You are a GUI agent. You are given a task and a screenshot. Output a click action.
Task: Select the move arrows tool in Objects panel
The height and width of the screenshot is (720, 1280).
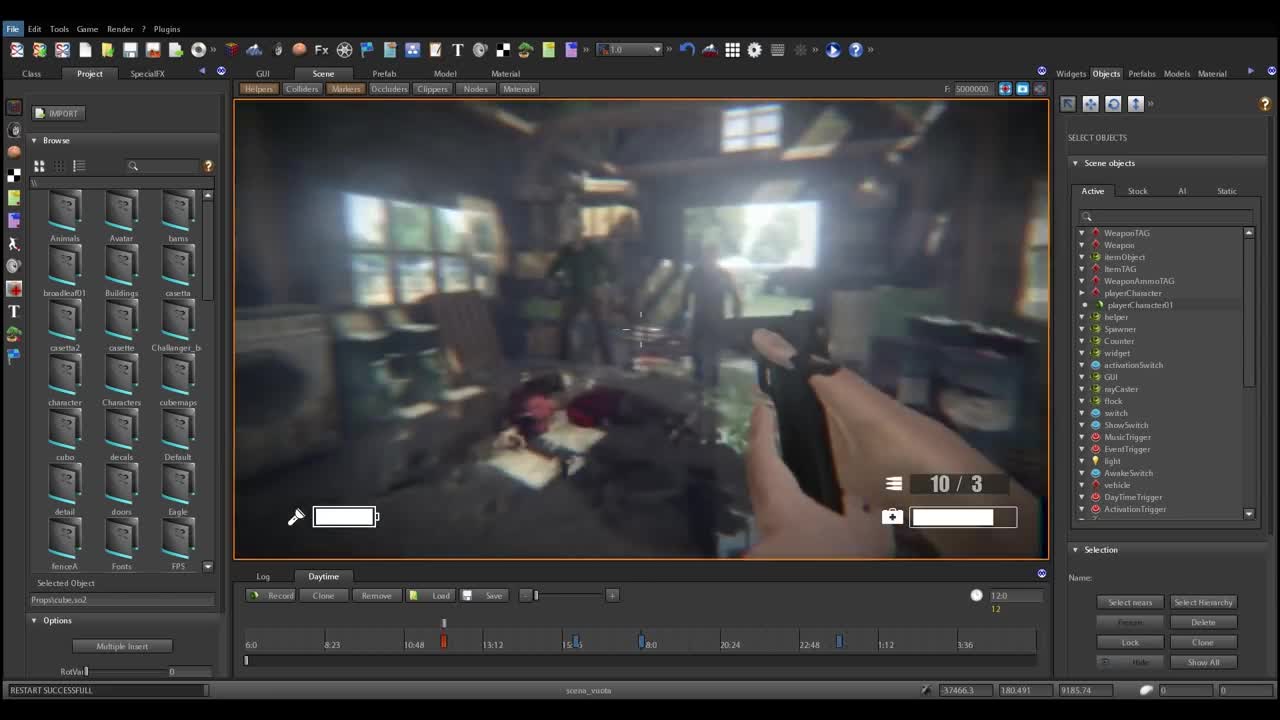[x=1091, y=104]
